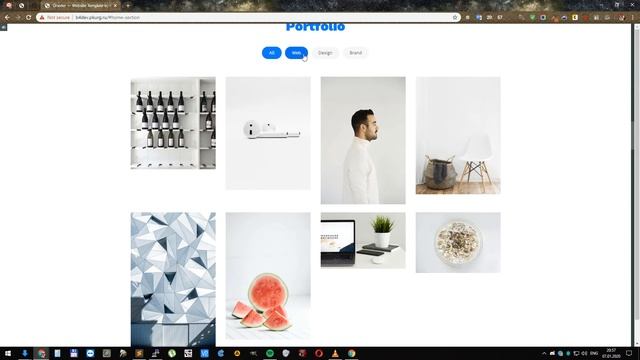This screenshot has height=360, width=640.
Task: Open Chrome in the taskbar
Action: tap(41, 353)
